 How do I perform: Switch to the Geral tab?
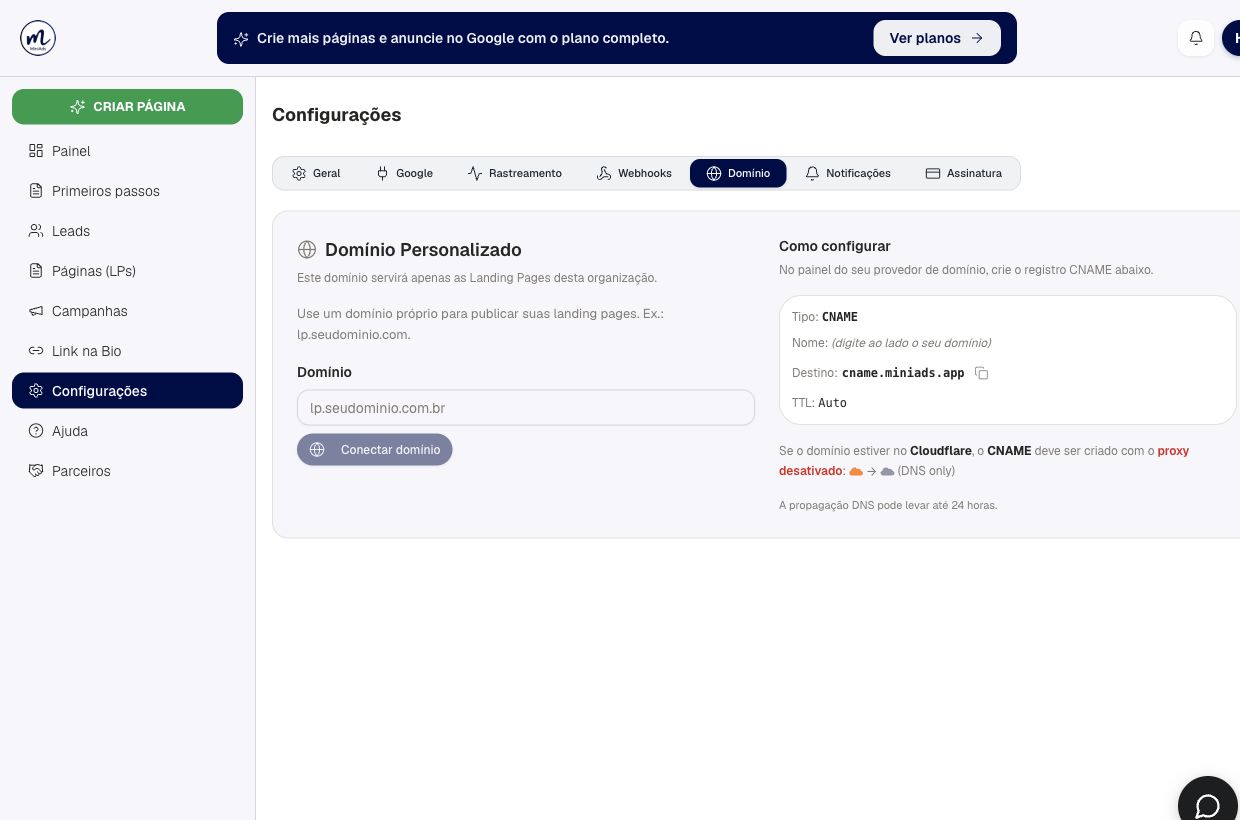coord(316,173)
